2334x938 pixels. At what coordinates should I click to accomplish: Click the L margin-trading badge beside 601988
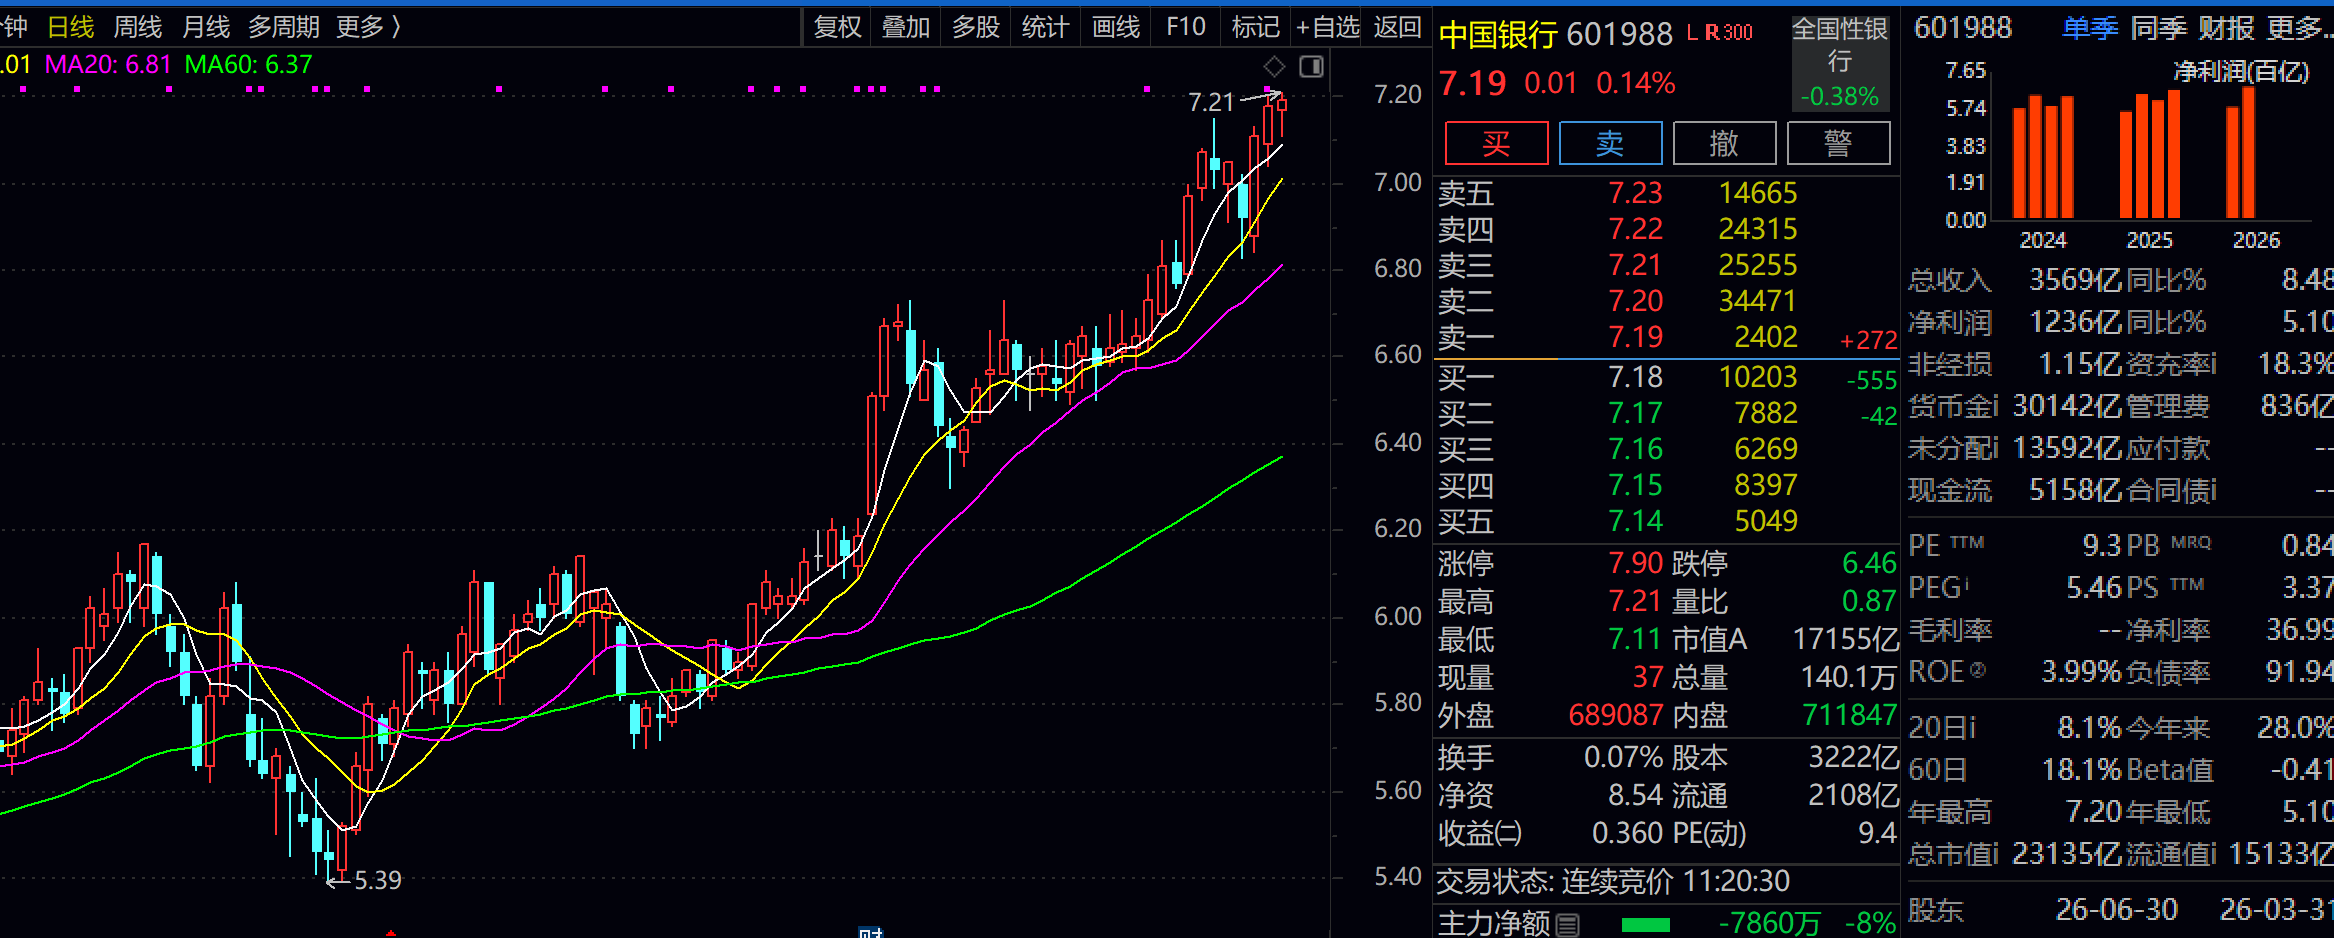pyautogui.click(x=1692, y=32)
